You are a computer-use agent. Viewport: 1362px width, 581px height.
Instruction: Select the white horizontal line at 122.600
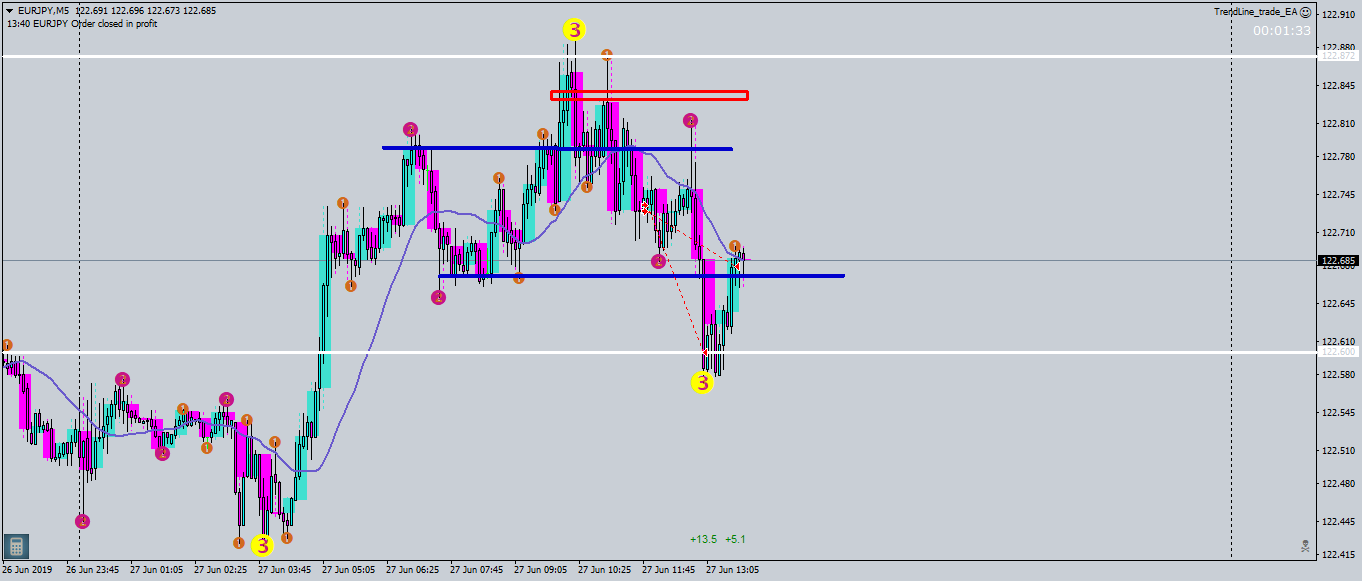[660, 352]
